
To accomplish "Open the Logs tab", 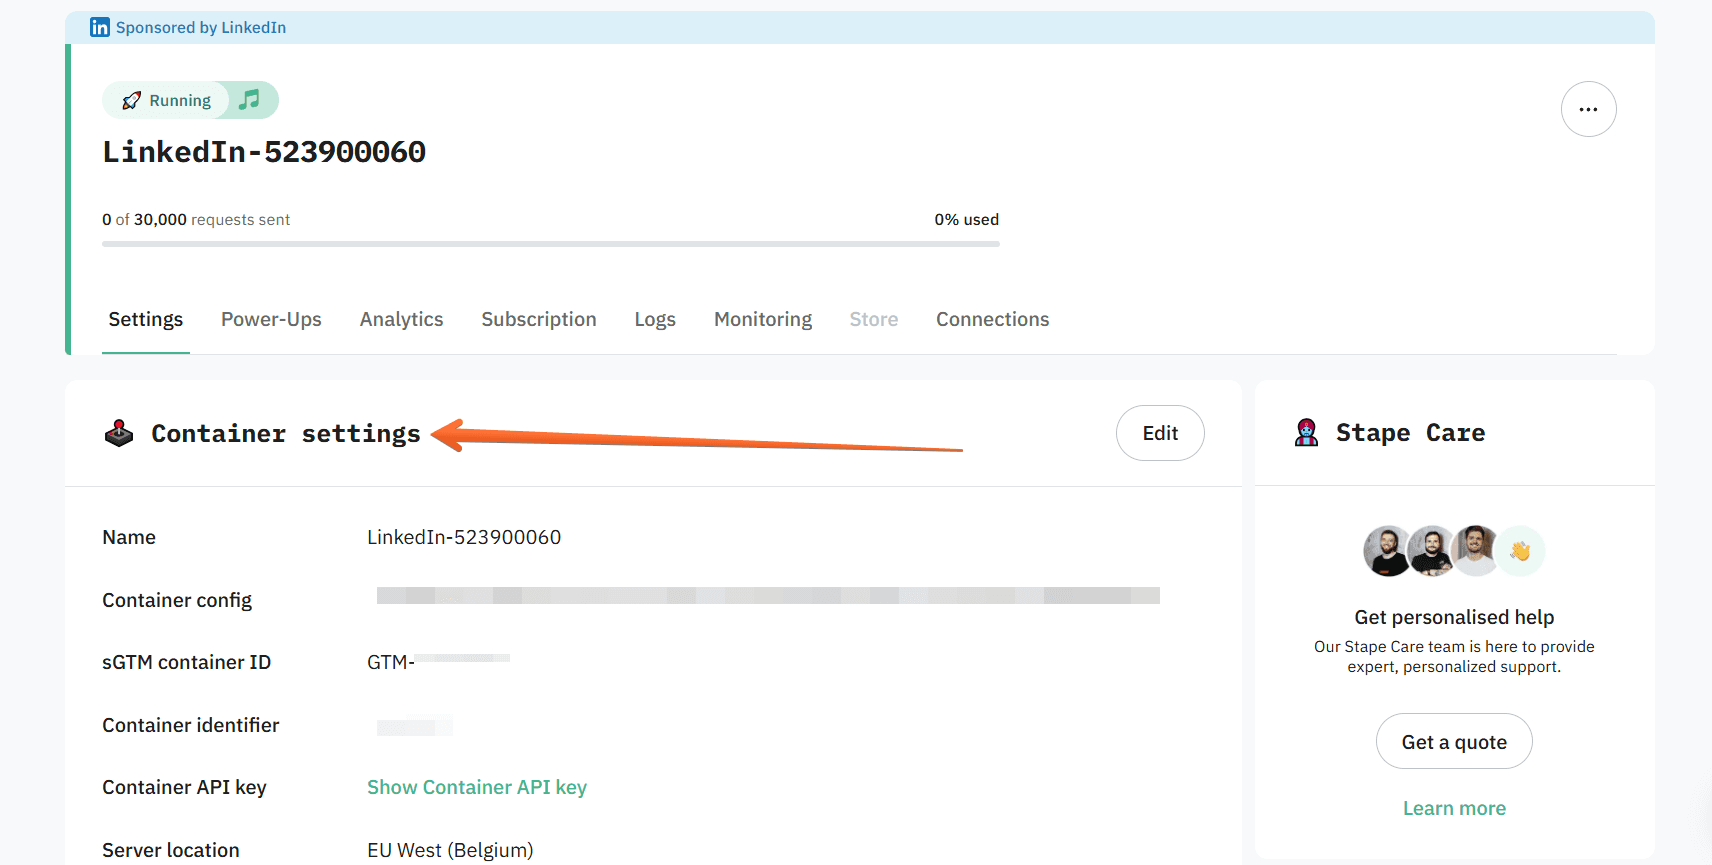I will (655, 319).
